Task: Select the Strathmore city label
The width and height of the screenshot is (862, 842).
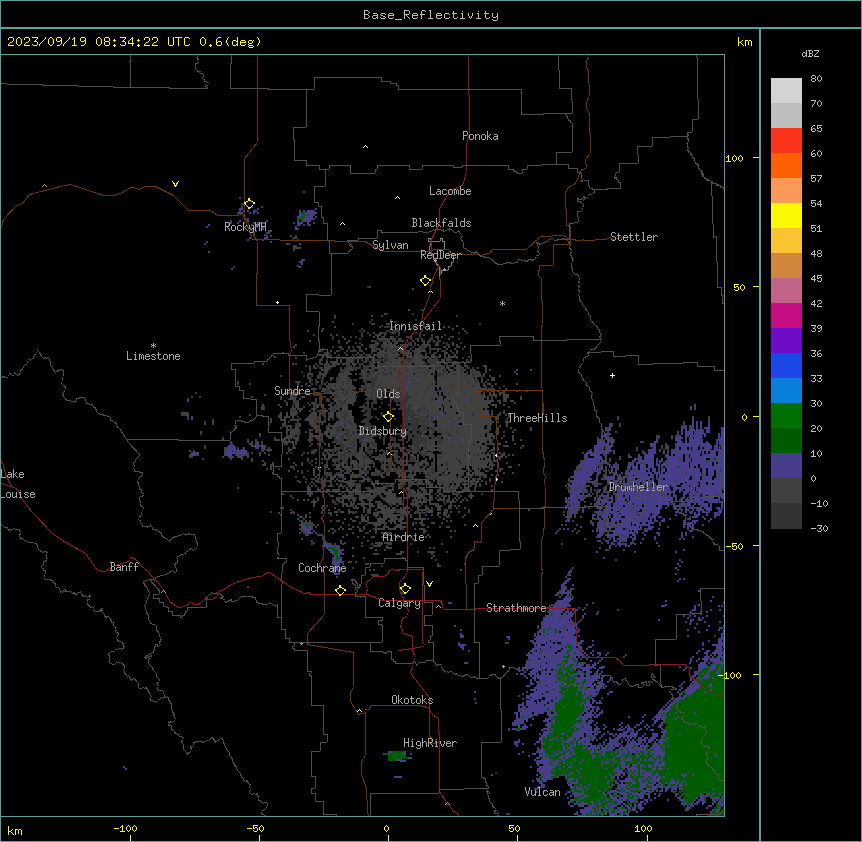Action: pos(516,608)
